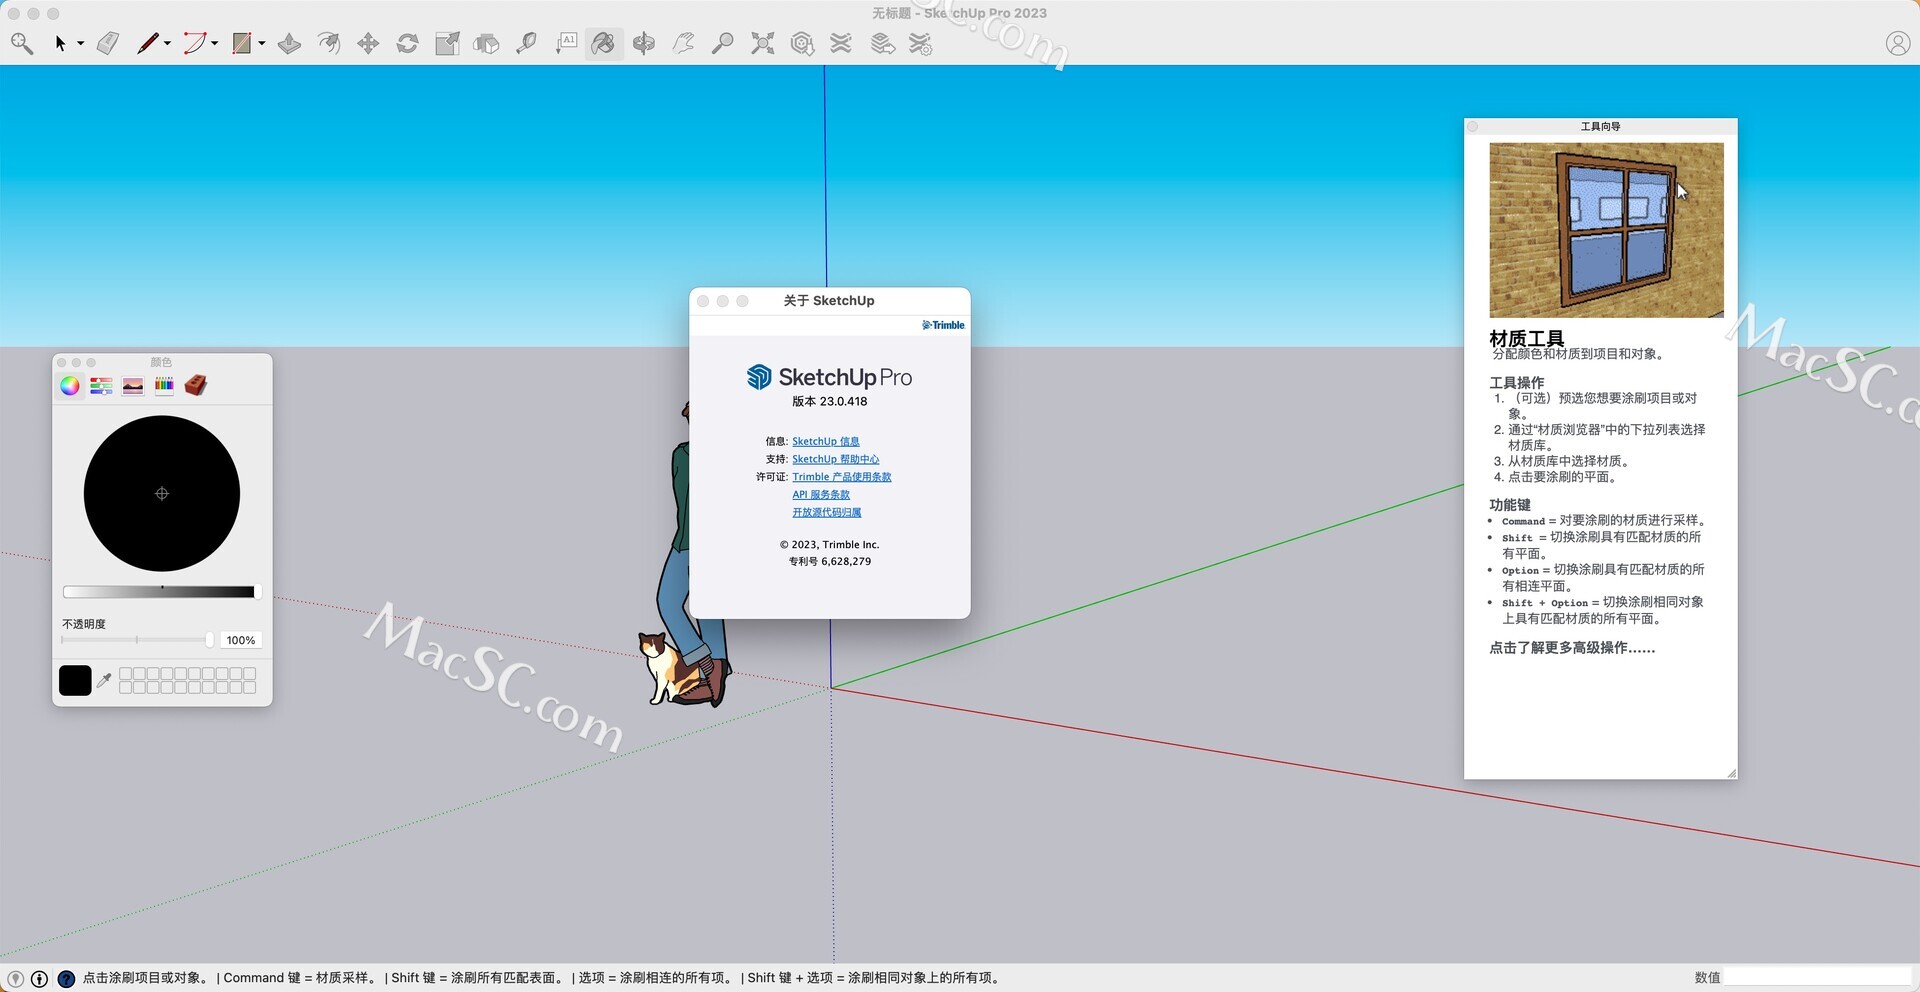This screenshot has height=992, width=1920.
Task: Open the SketchUp 帮助中心 link
Action: coord(836,460)
